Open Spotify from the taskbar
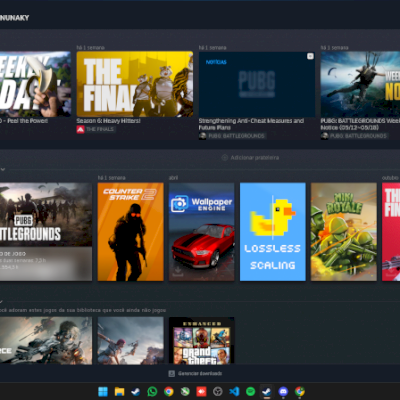The width and height of the screenshot is (400, 400). pyautogui.click(x=251, y=391)
